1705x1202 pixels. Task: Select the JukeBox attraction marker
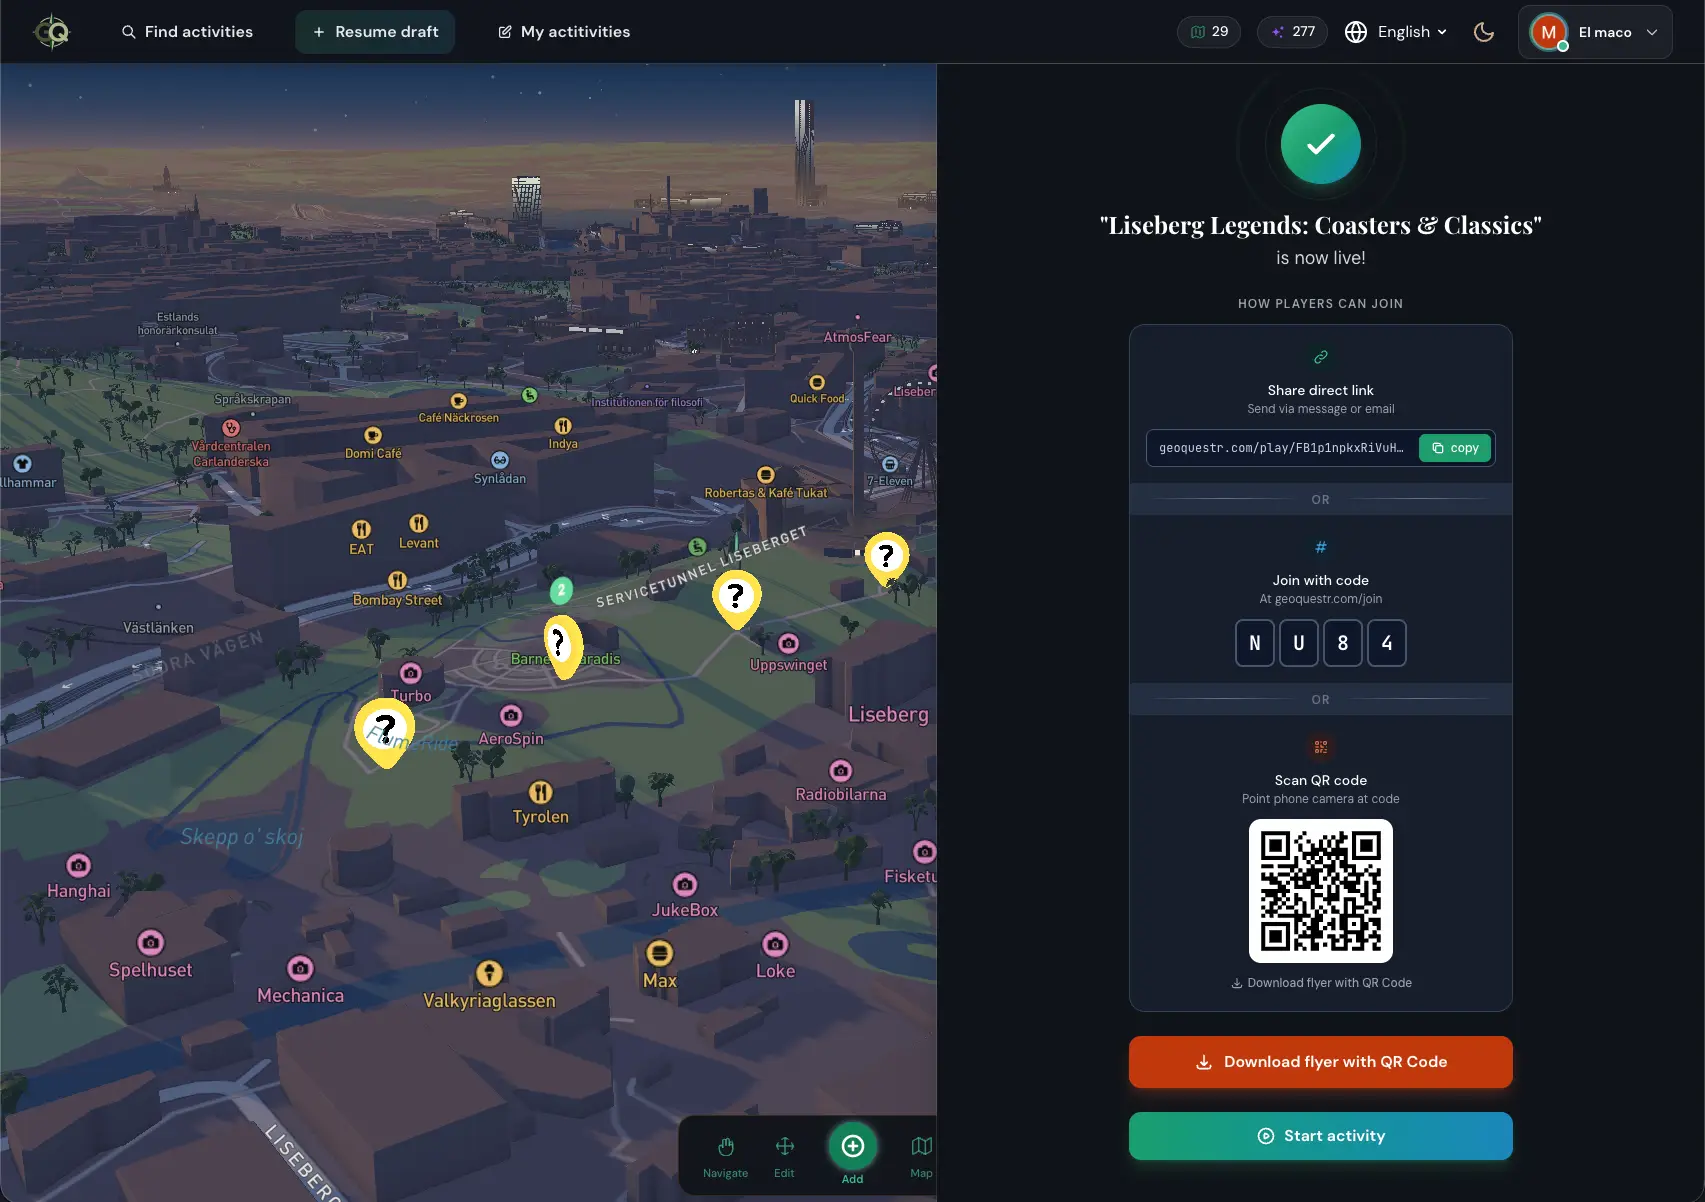(685, 885)
